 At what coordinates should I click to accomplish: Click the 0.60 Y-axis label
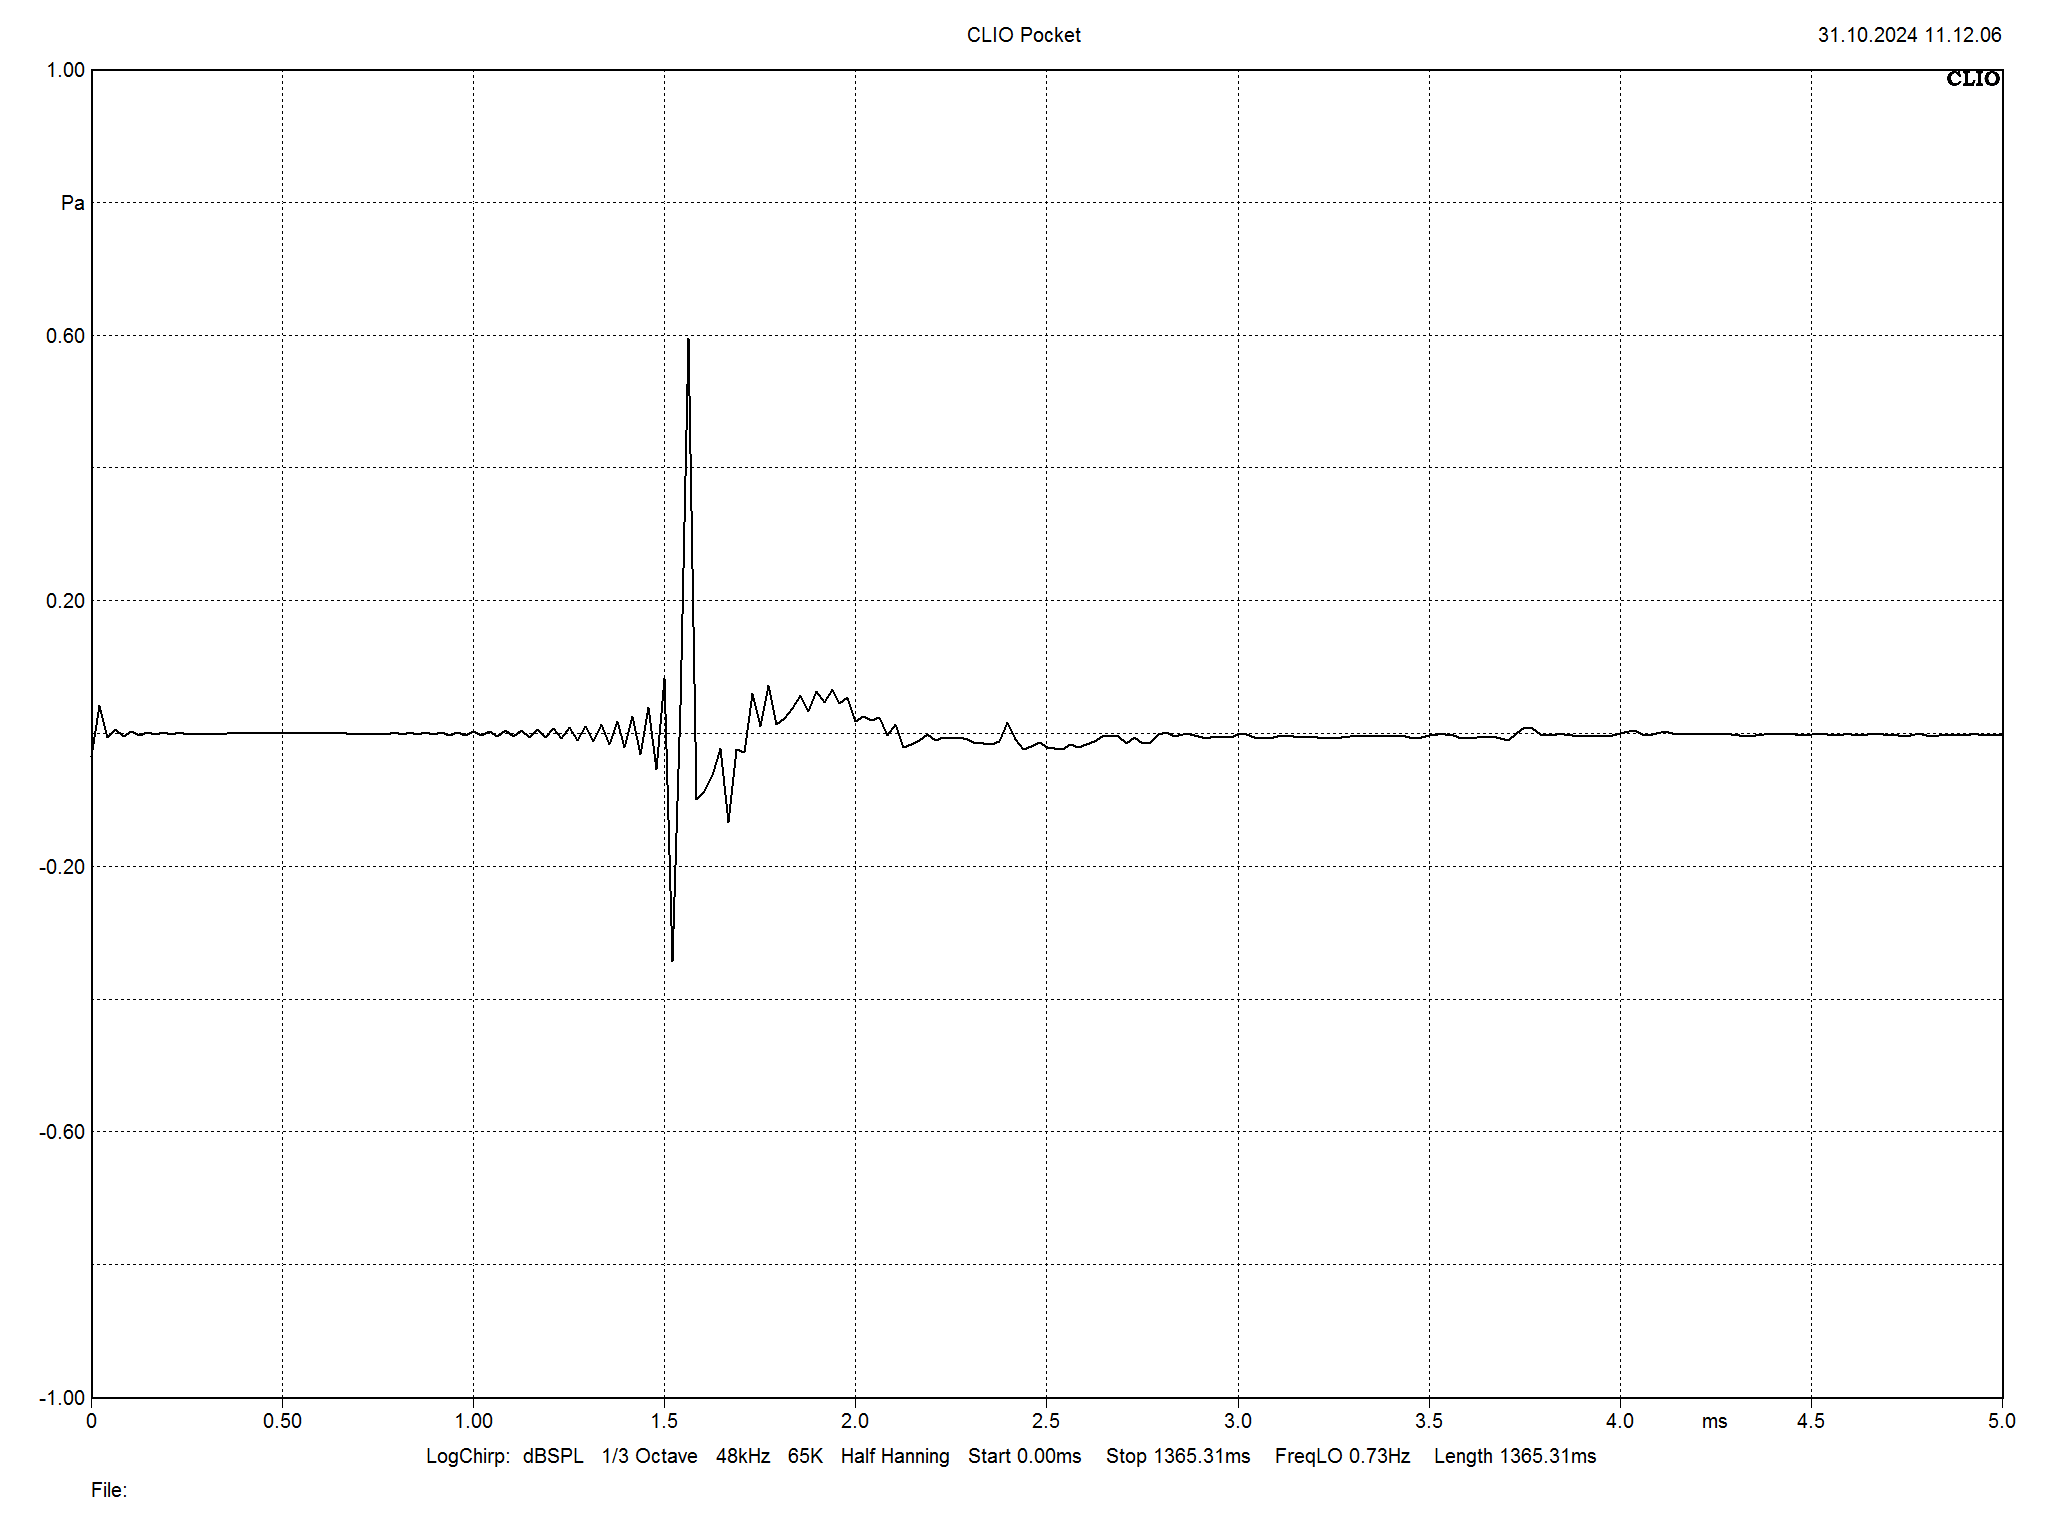pos(66,336)
